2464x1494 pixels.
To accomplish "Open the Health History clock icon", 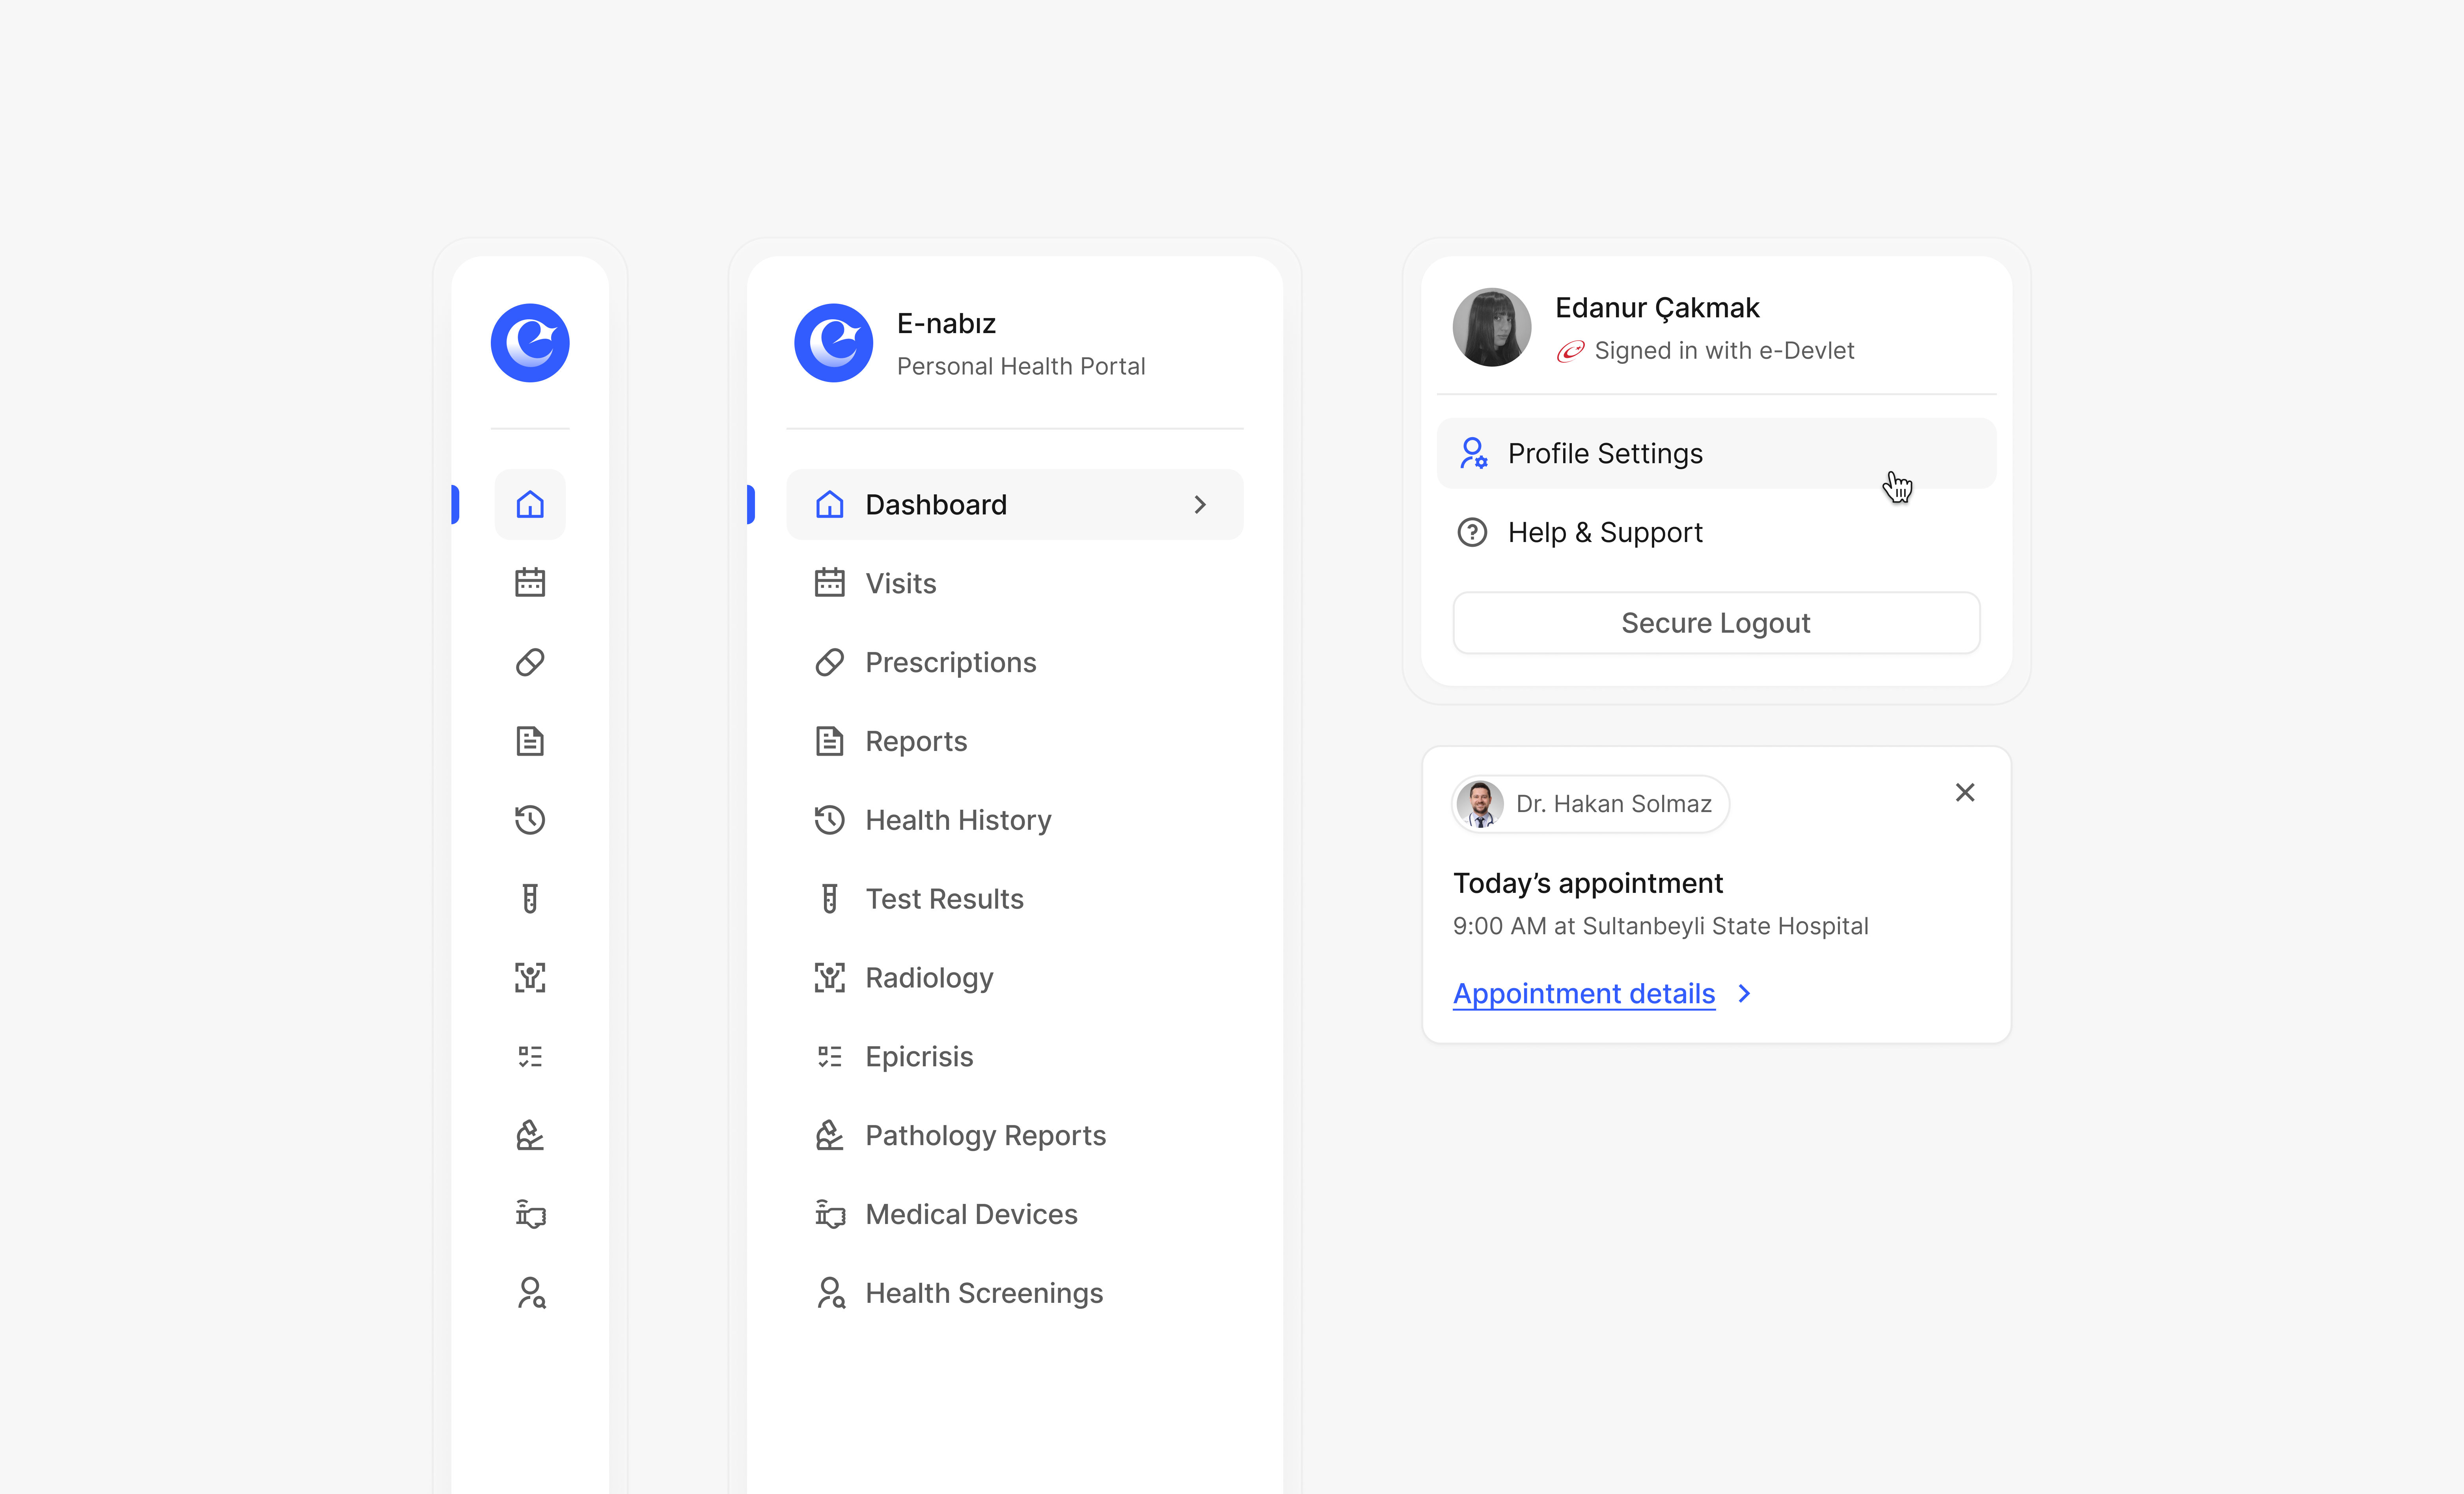I will pyautogui.click(x=530, y=819).
